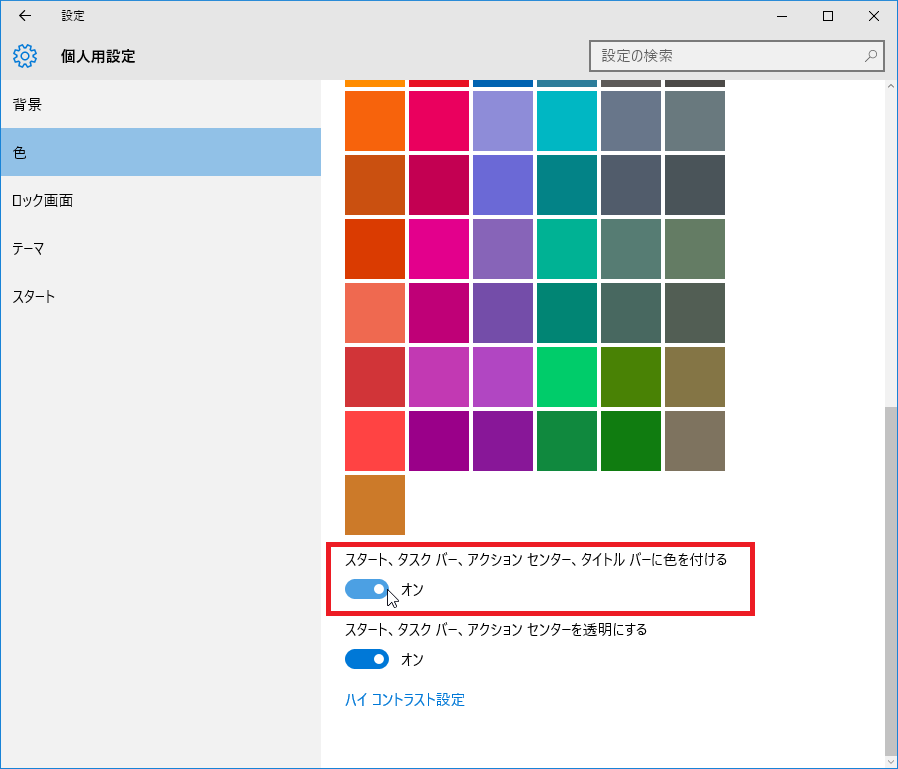Image resolution: width=898 pixels, height=769 pixels.
Task: Choose the hot magenta swatch
Action: (x=439, y=249)
